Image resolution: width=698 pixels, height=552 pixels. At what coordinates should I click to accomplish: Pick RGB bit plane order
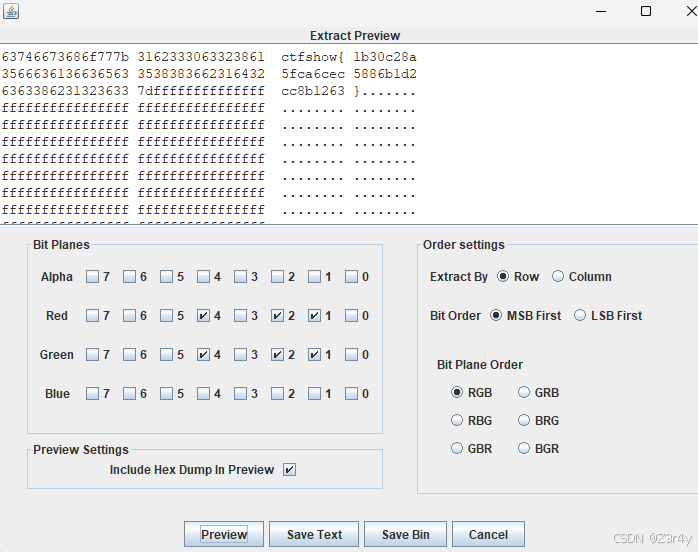point(457,392)
